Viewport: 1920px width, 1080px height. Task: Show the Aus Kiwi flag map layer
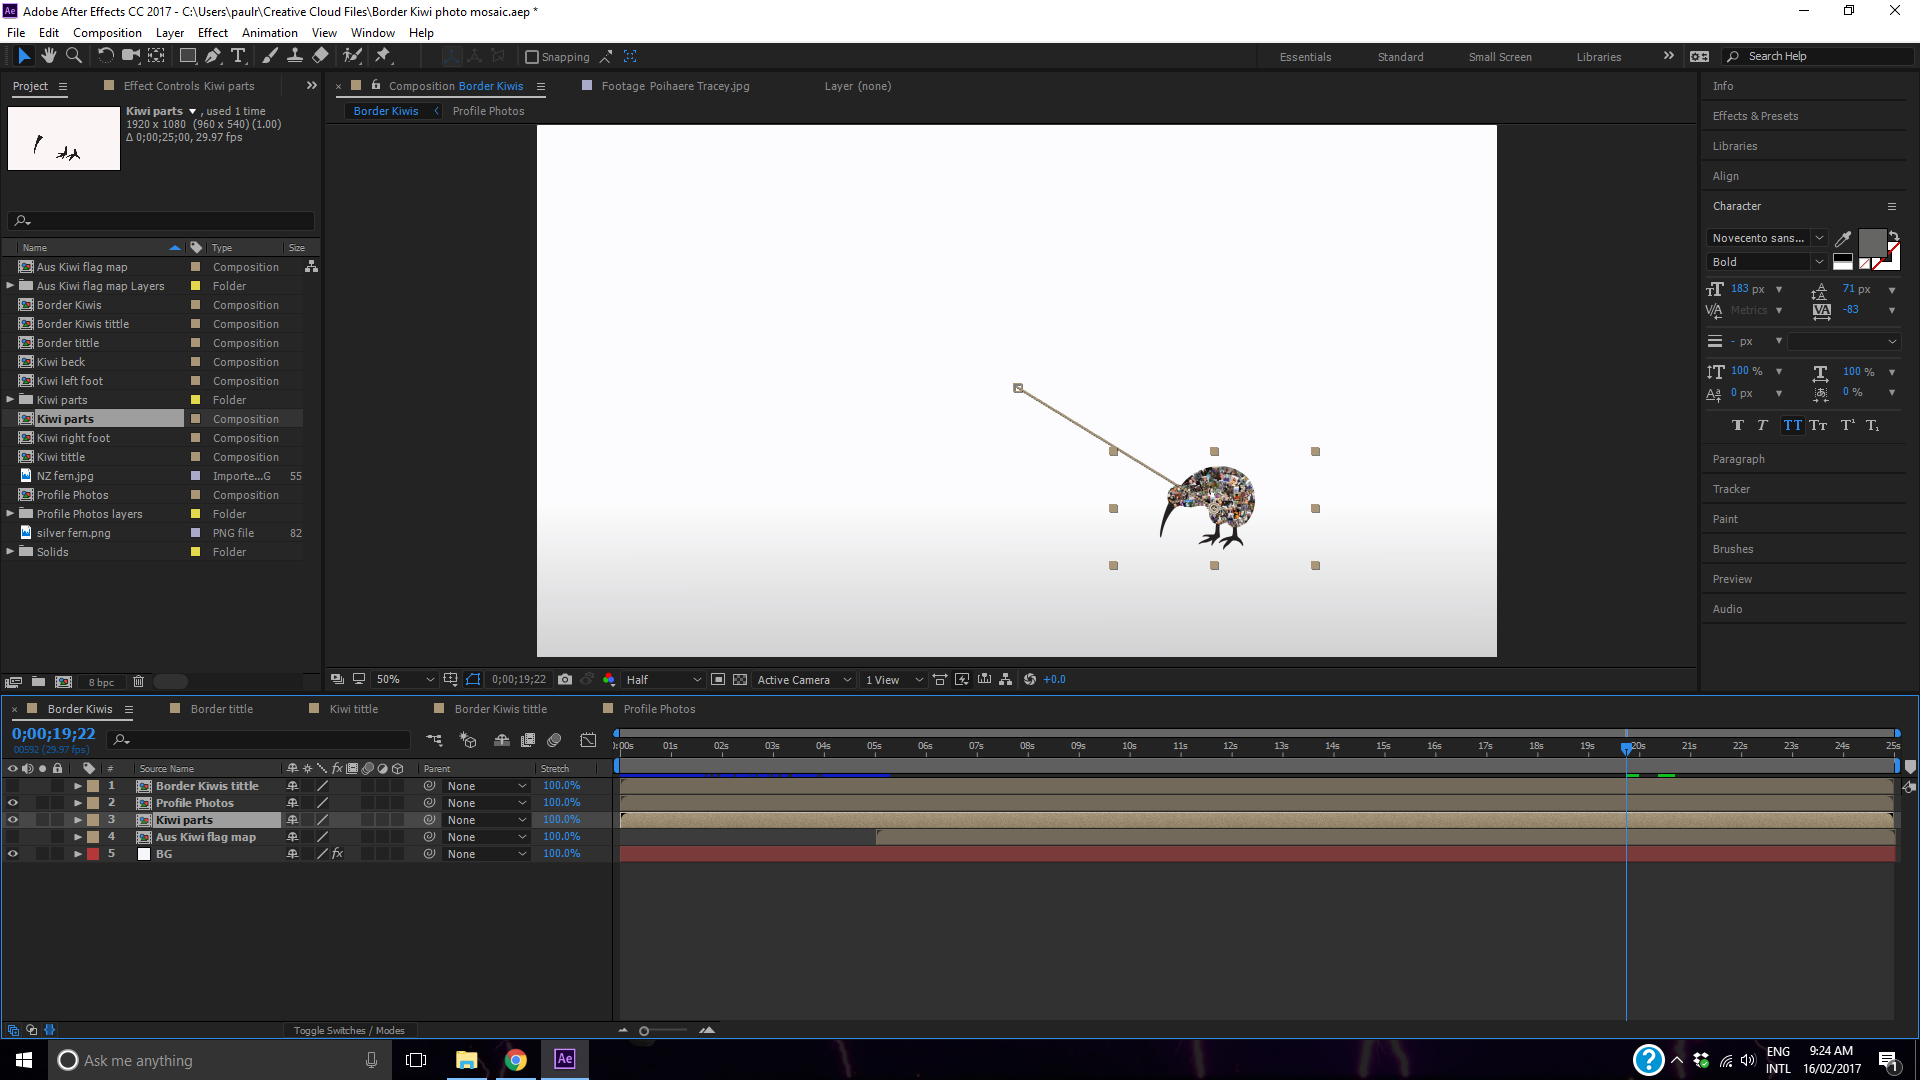[13, 837]
